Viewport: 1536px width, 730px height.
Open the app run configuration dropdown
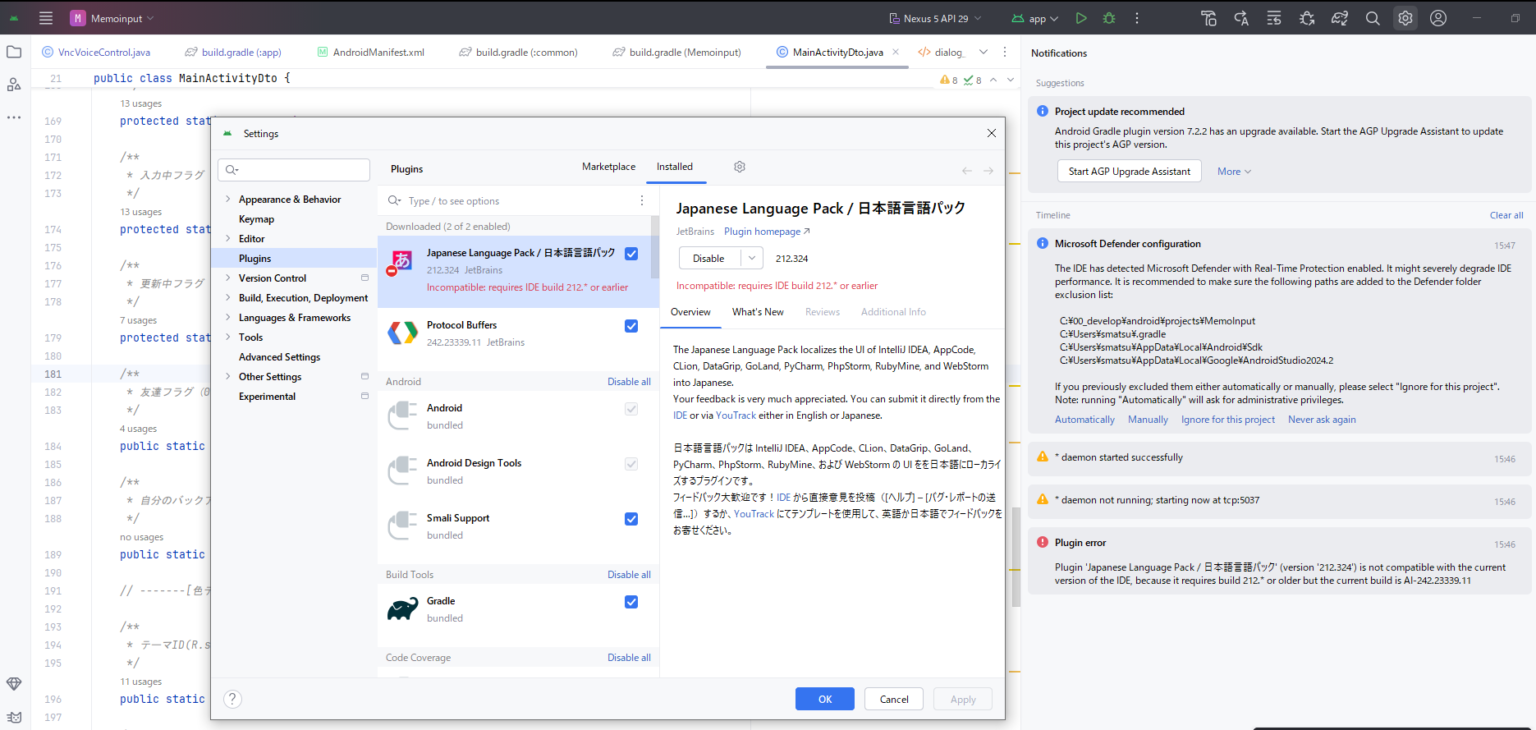coord(1035,18)
